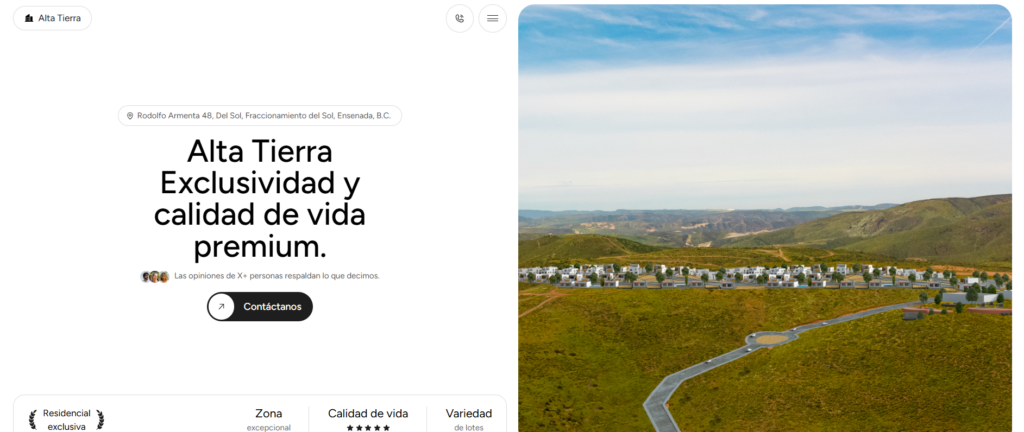Click the Contáctanos button label
The width and height of the screenshot is (1024, 432).
pyautogui.click(x=272, y=307)
